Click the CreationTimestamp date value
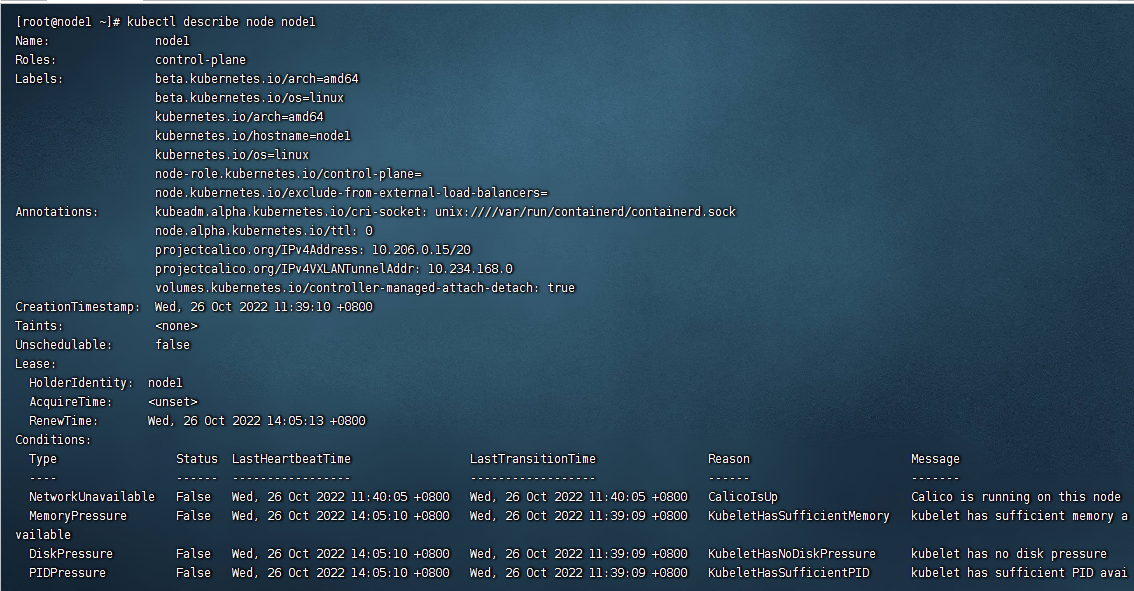The height and width of the screenshot is (591, 1134). tap(263, 307)
